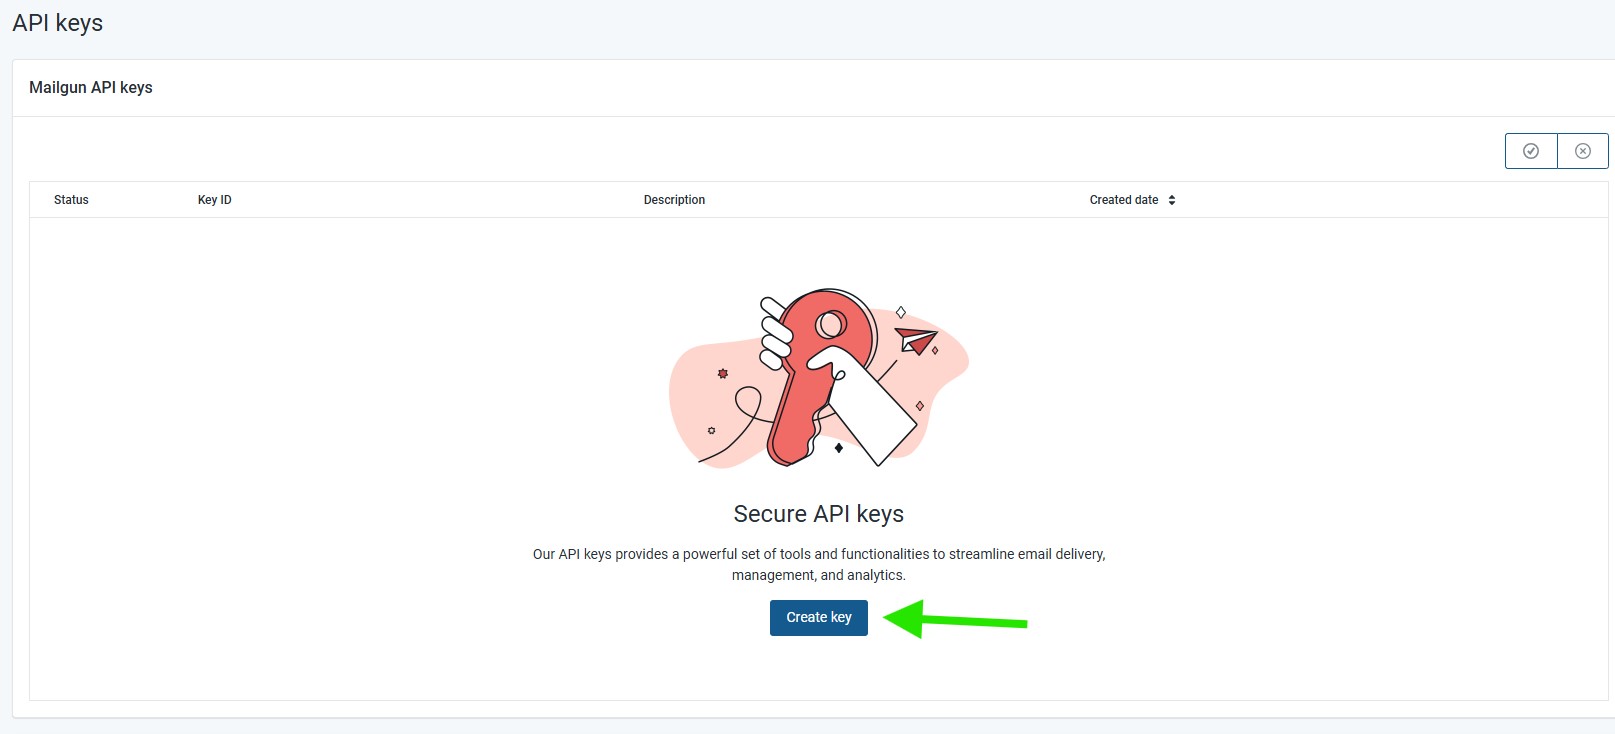1615x734 pixels.
Task: Click the red star decoration in the illustration
Action: coord(723,374)
